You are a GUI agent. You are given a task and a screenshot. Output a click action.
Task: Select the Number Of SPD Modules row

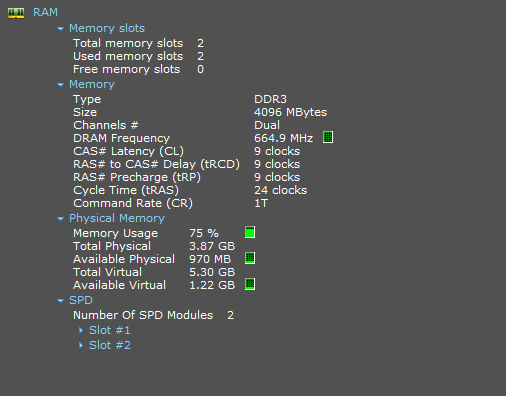click(x=154, y=315)
